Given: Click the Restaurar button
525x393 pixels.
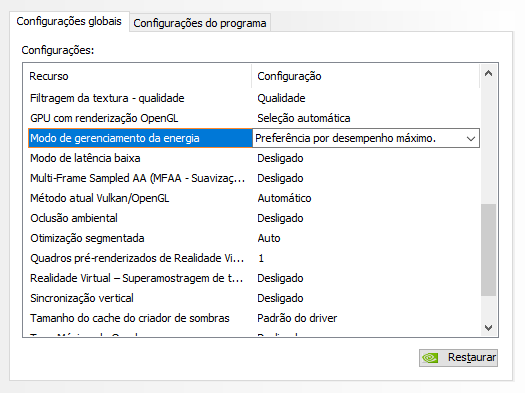Looking at the screenshot, I should pyautogui.click(x=458, y=358).
